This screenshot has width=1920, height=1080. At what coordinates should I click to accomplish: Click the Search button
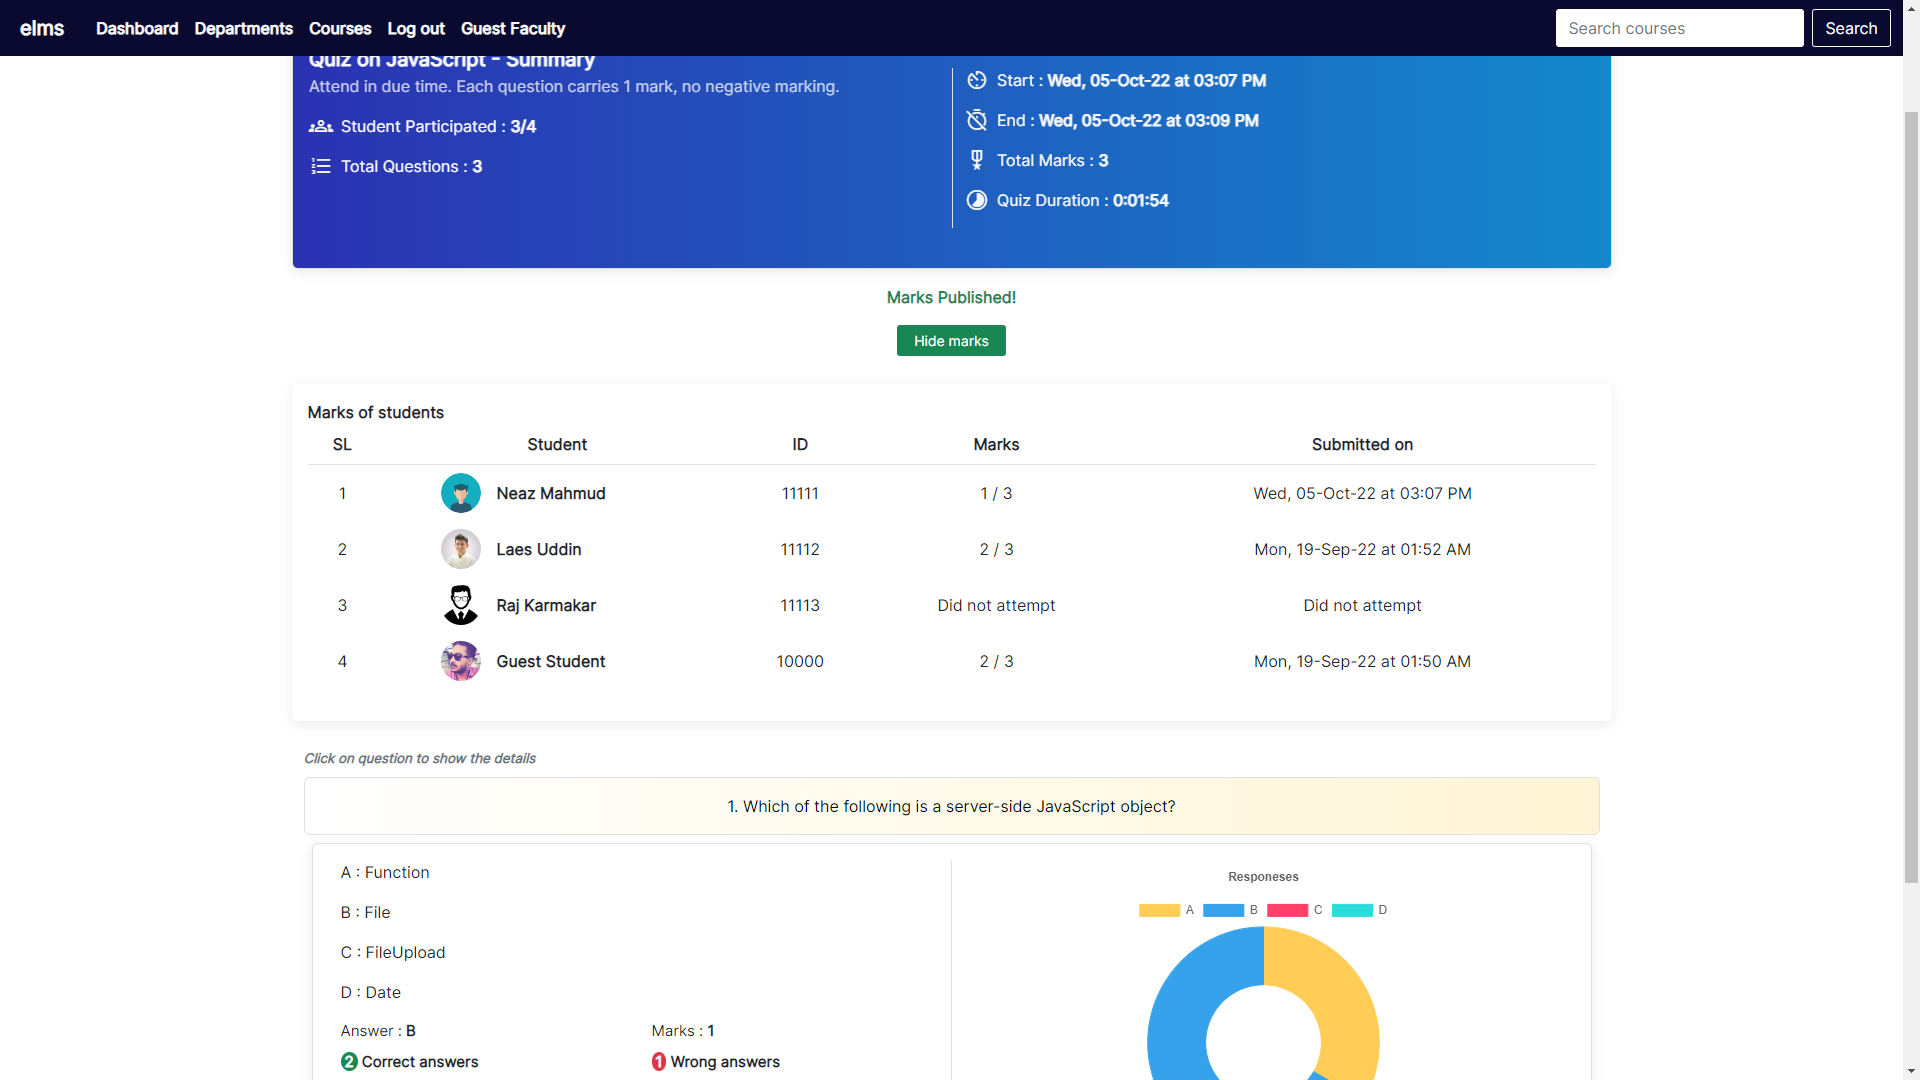pyautogui.click(x=1851, y=28)
